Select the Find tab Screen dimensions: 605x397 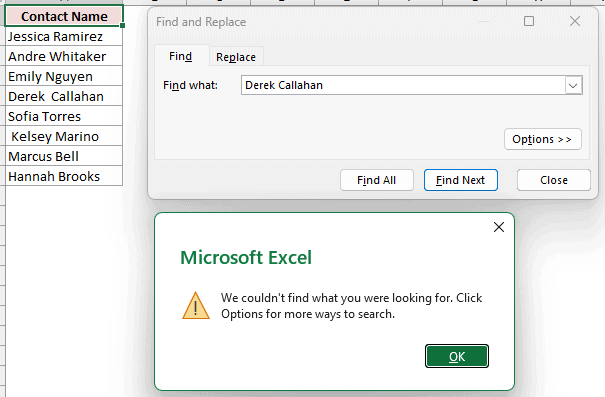click(181, 56)
